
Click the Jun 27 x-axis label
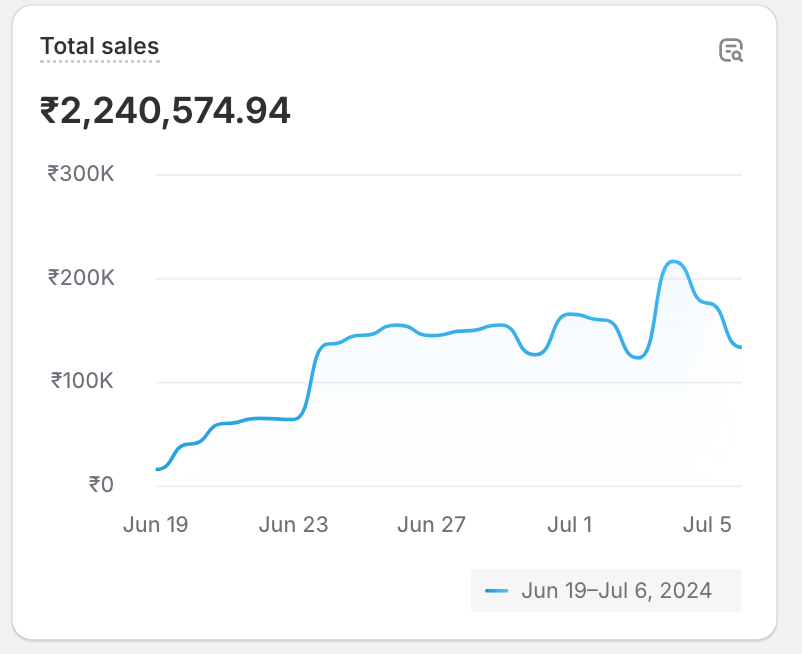tap(431, 525)
